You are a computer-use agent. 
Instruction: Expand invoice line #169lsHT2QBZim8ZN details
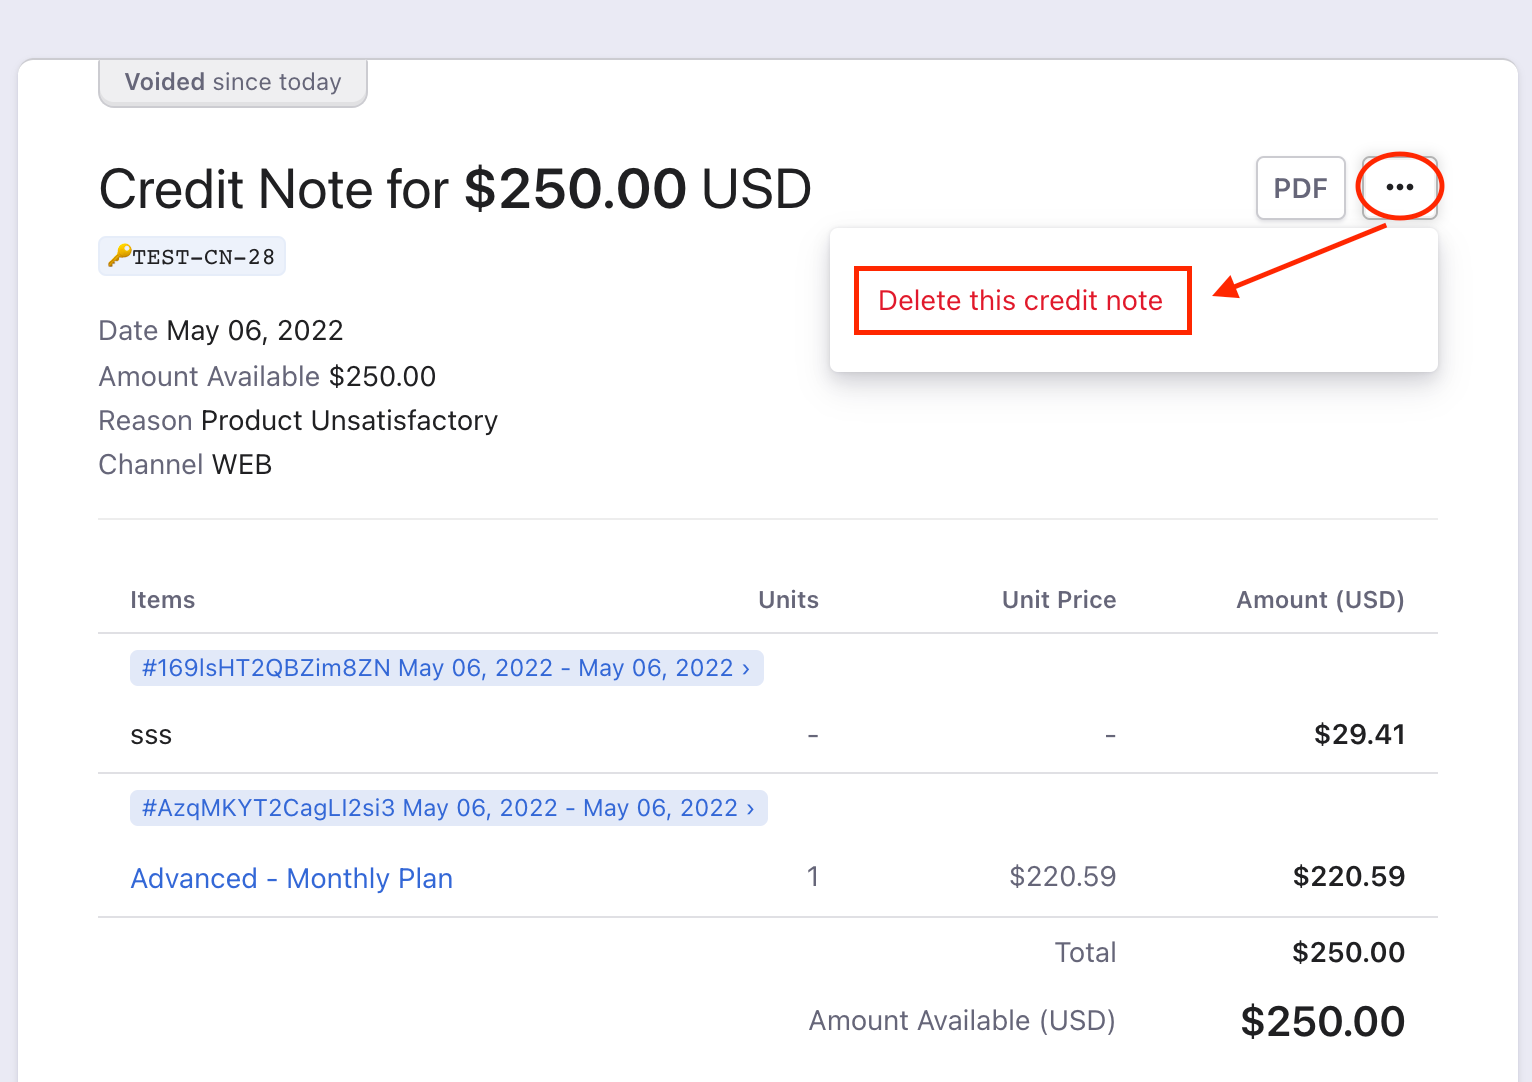click(446, 667)
